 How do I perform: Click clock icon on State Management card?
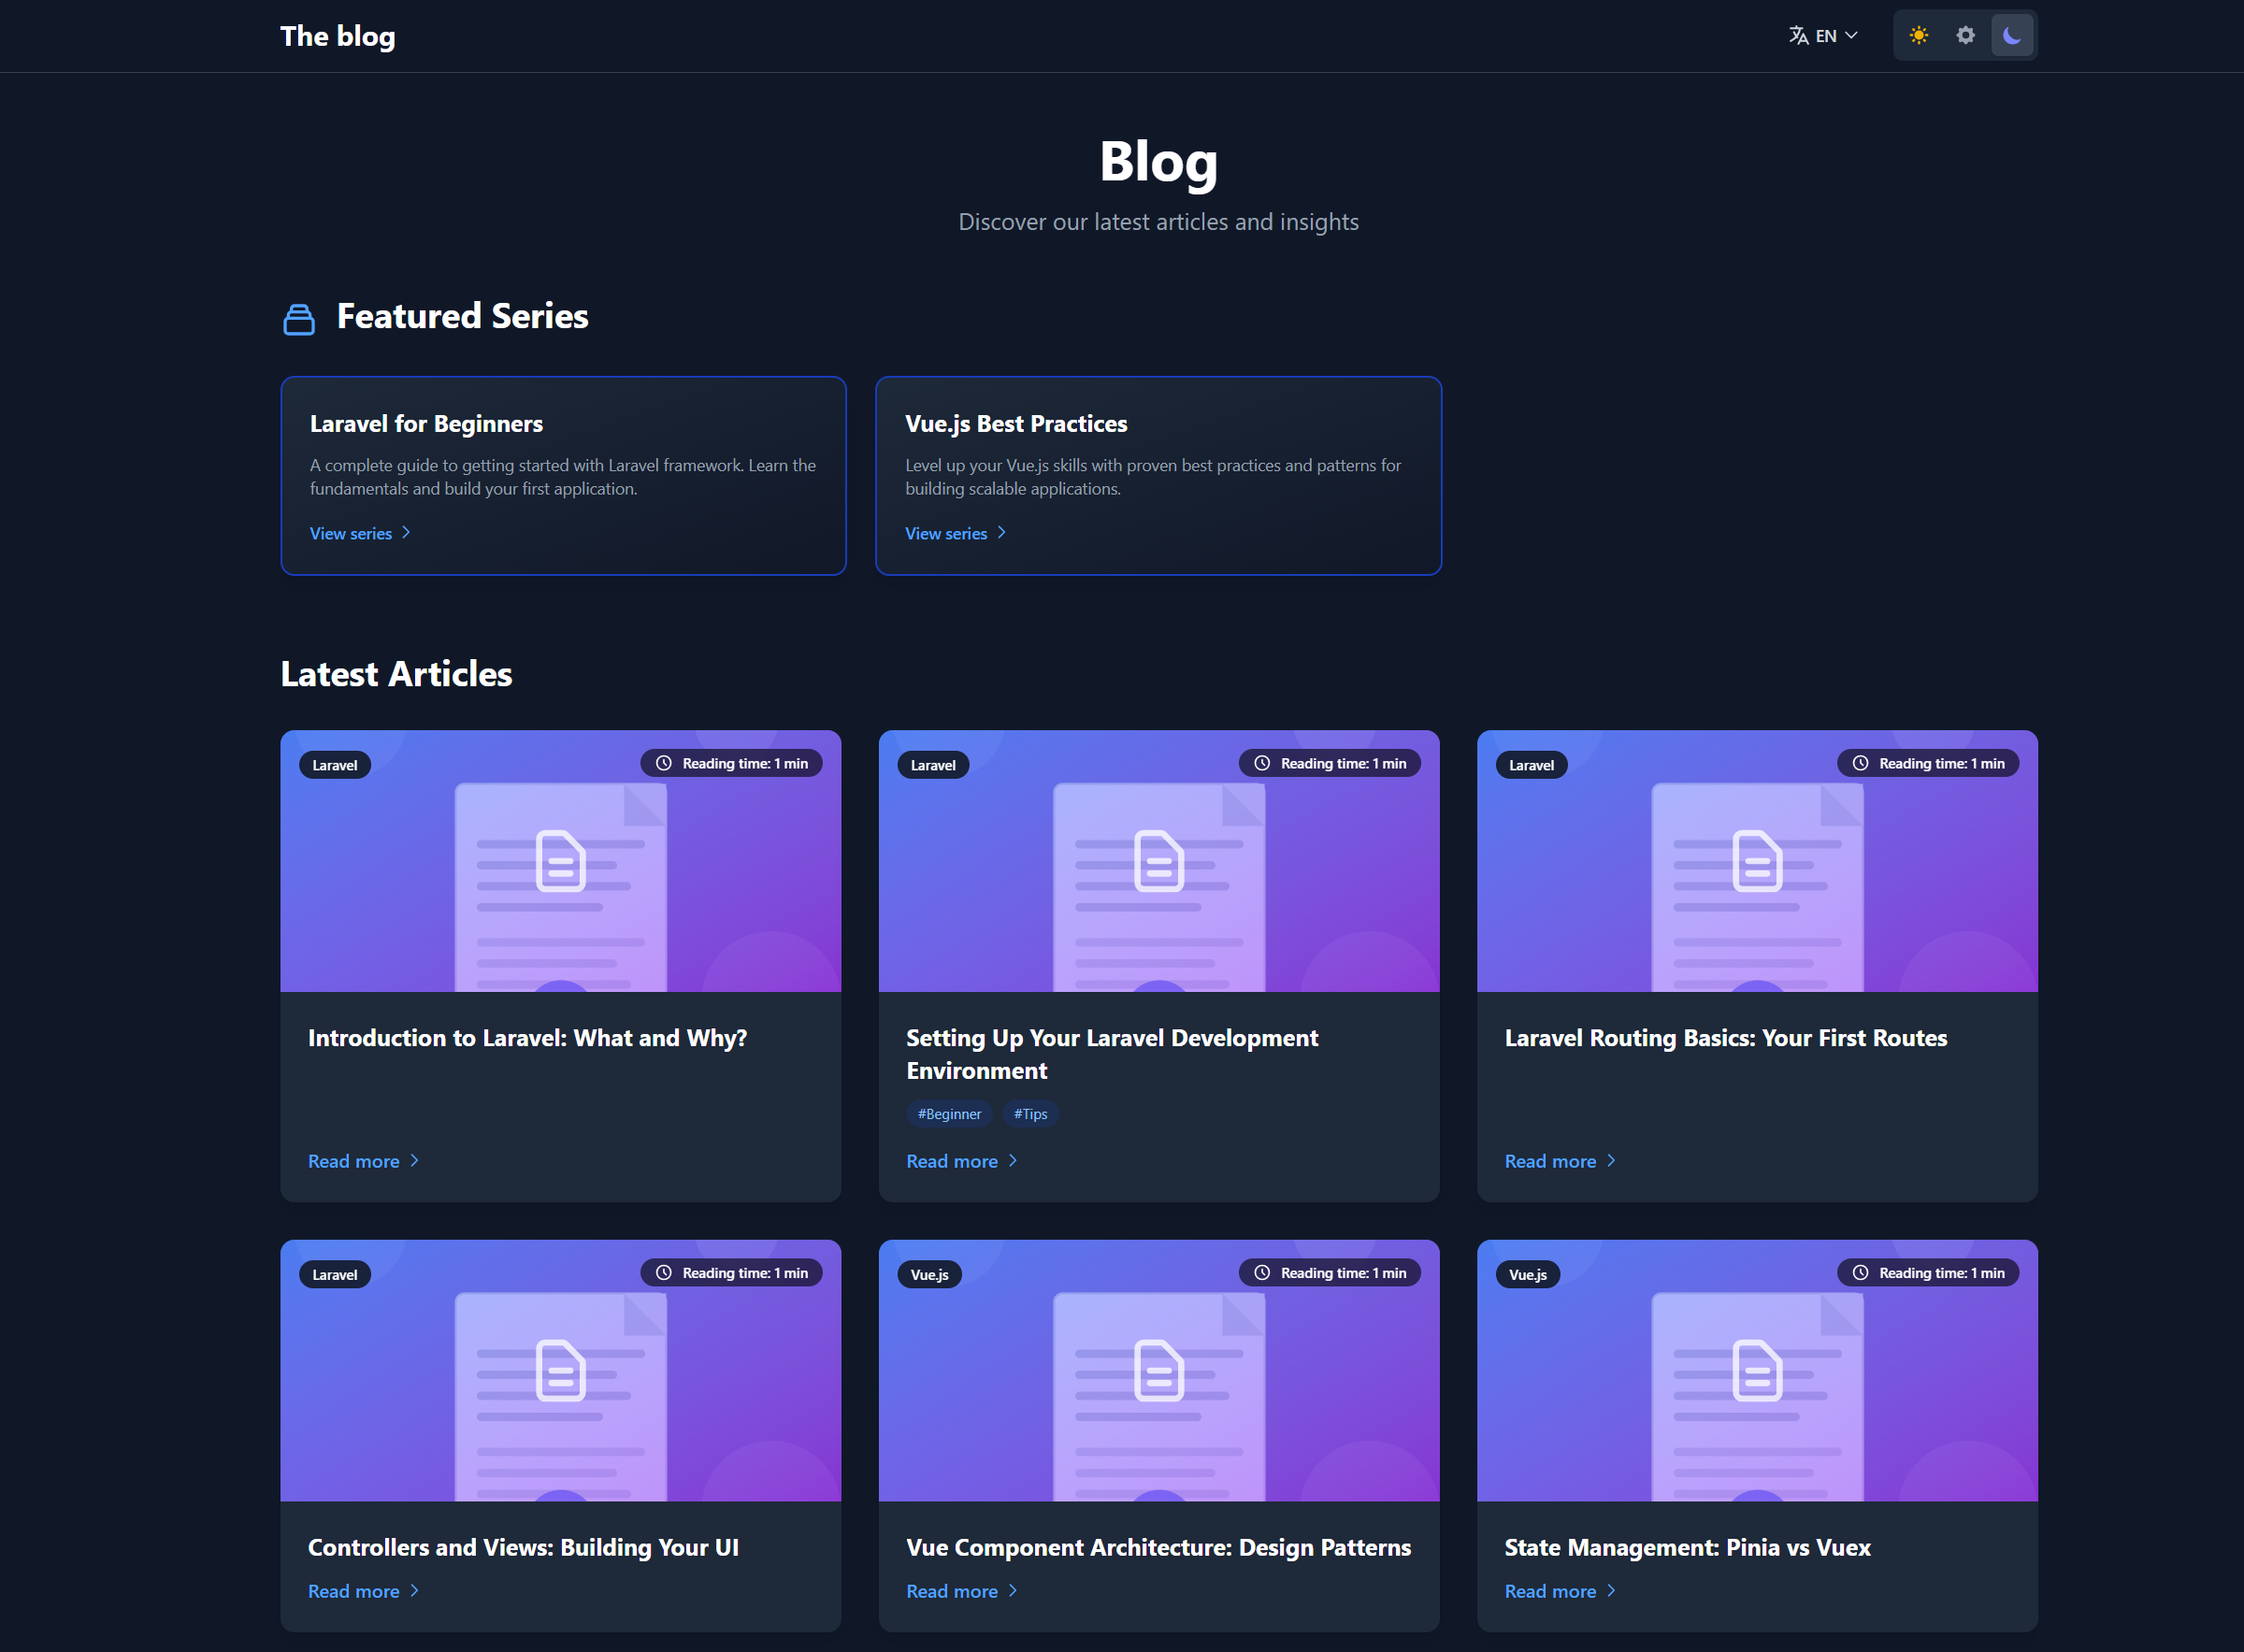(x=1860, y=1273)
